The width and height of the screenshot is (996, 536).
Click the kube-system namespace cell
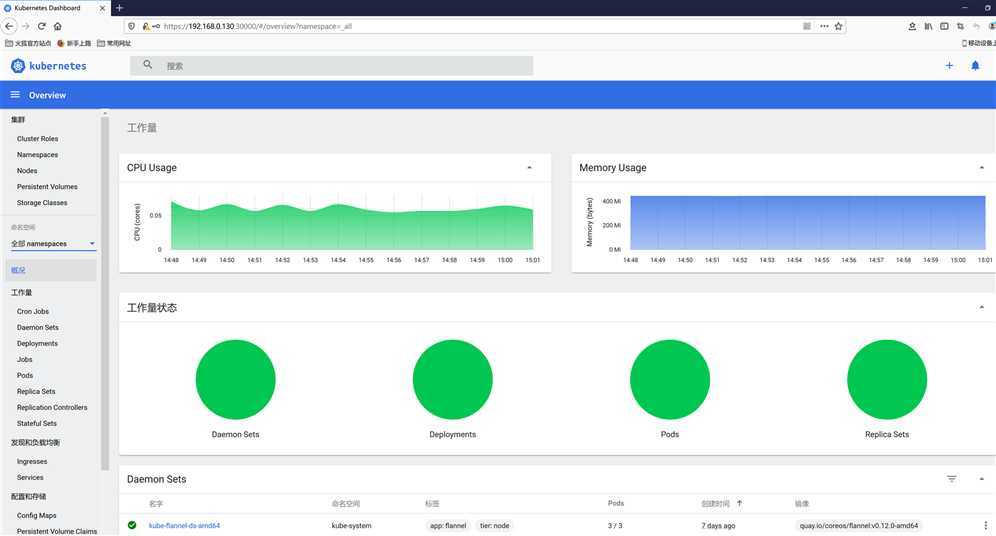tap(351, 525)
